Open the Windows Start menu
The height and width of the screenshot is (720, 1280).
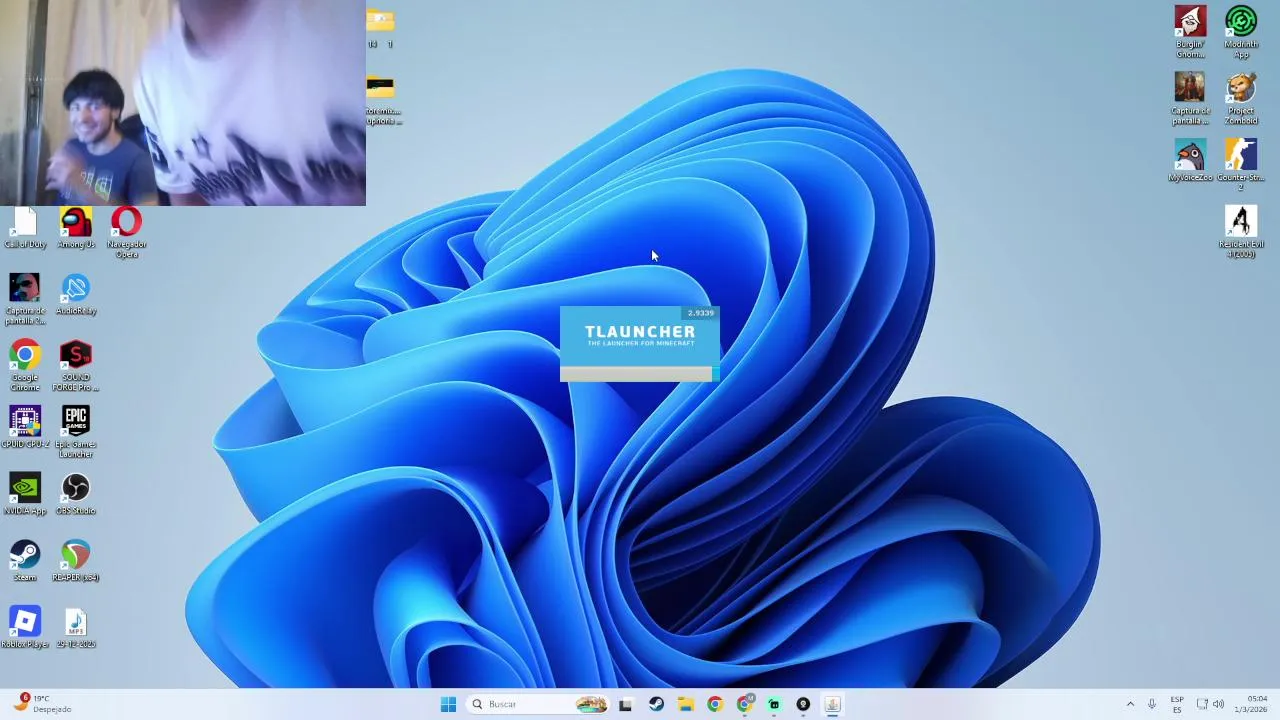(x=448, y=704)
